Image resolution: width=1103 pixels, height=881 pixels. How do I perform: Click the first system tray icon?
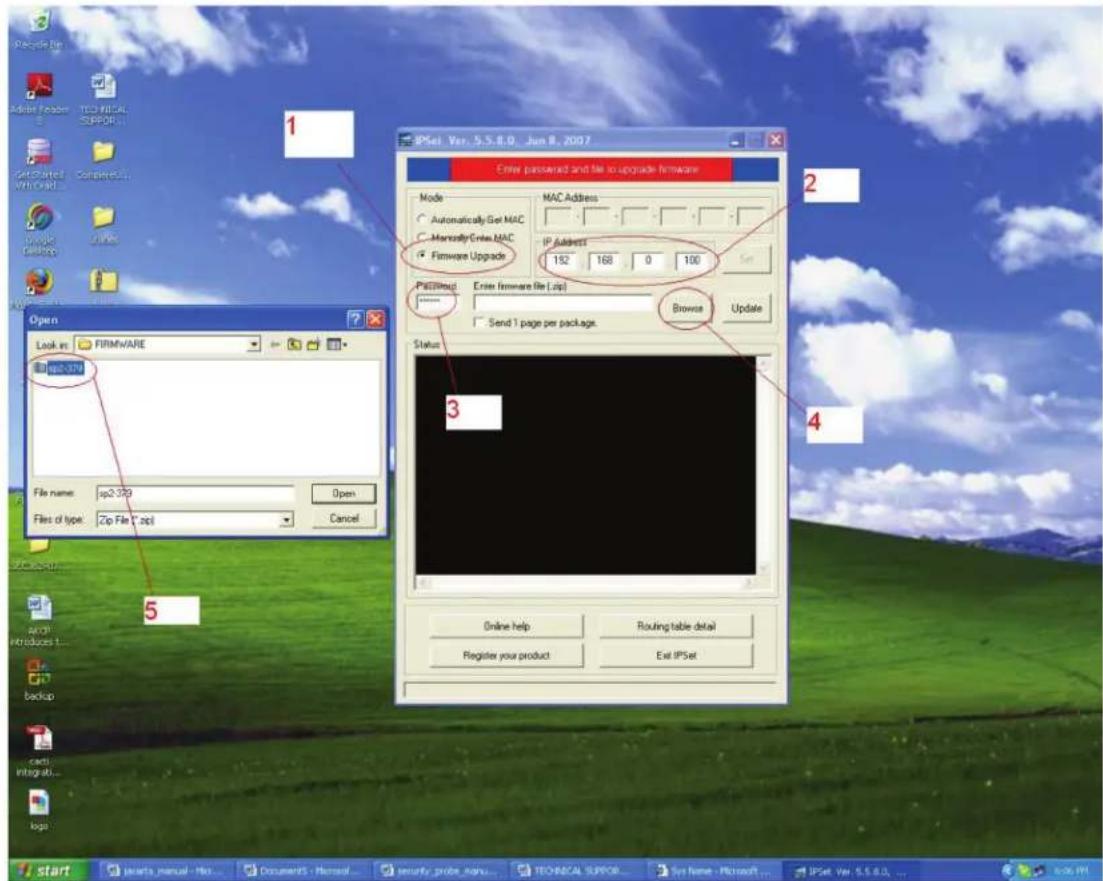coord(1009,871)
